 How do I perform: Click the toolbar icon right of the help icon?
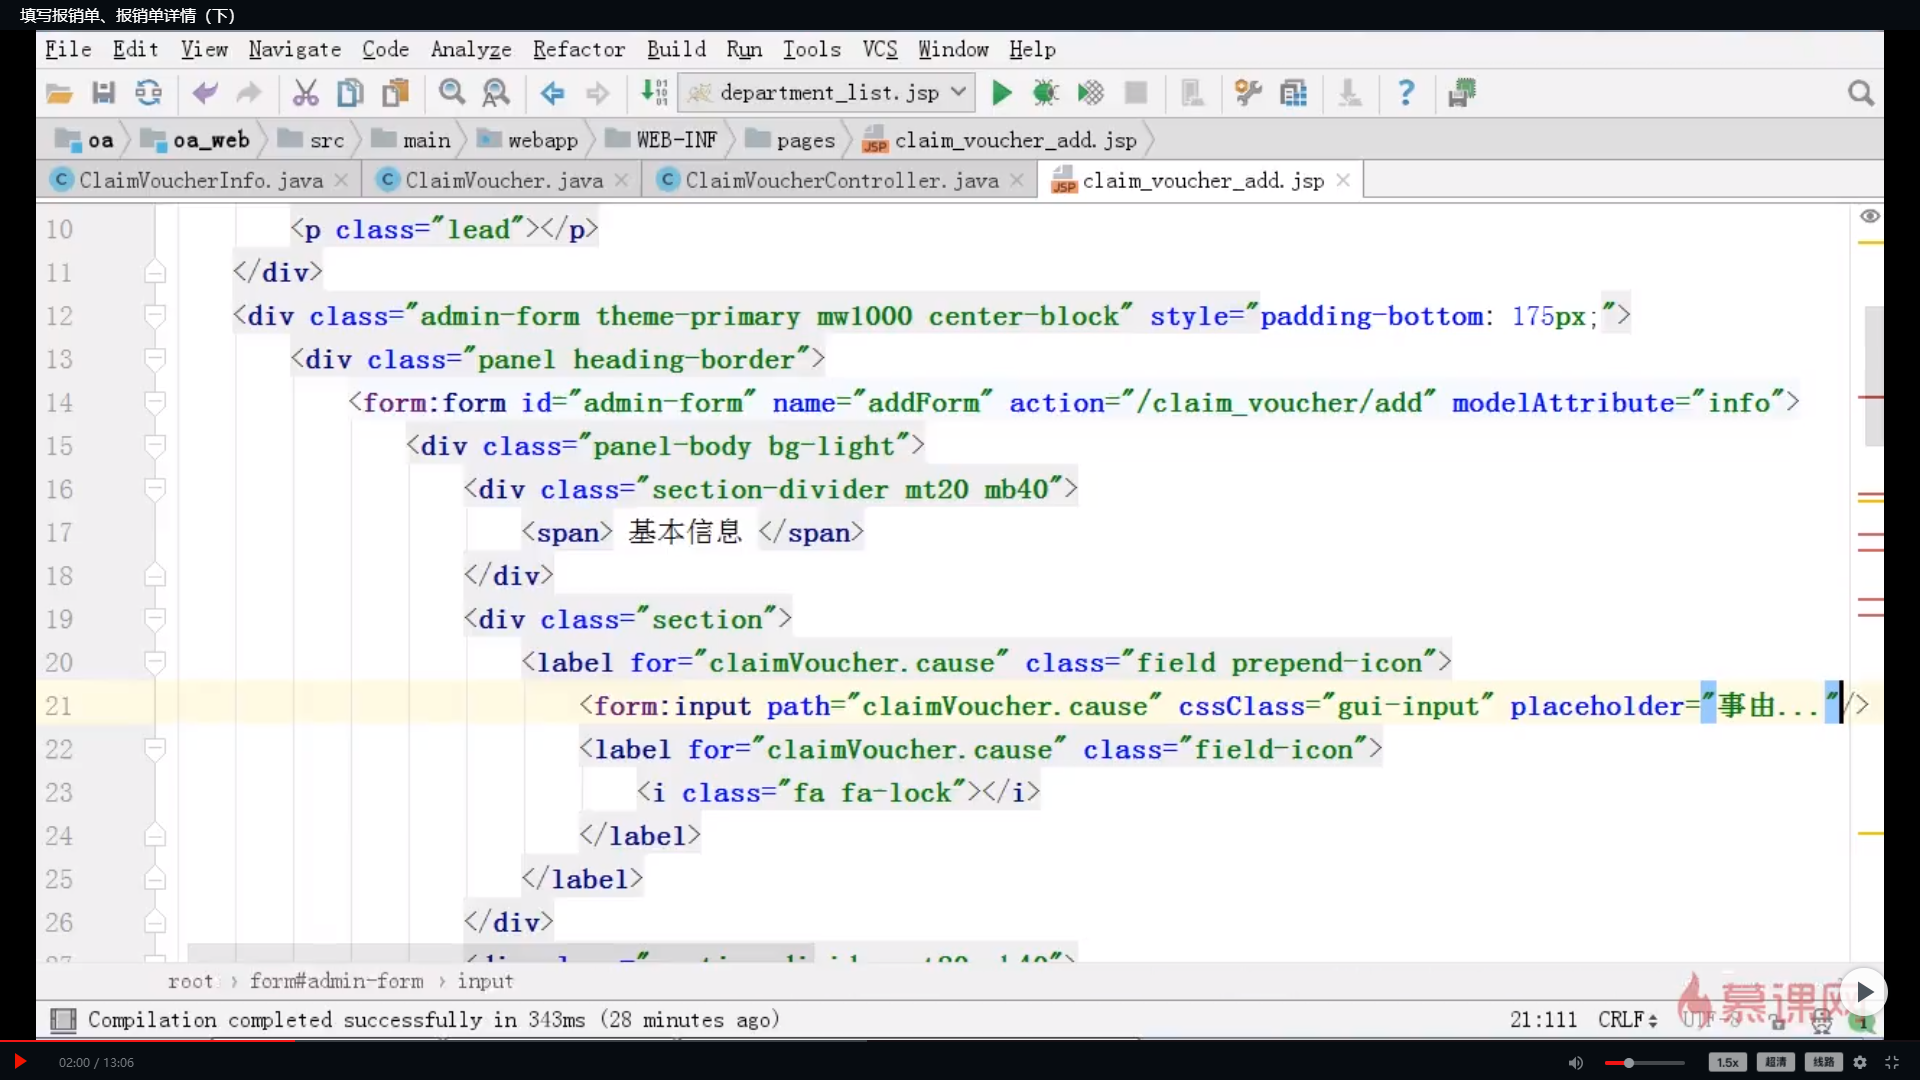tap(1462, 94)
